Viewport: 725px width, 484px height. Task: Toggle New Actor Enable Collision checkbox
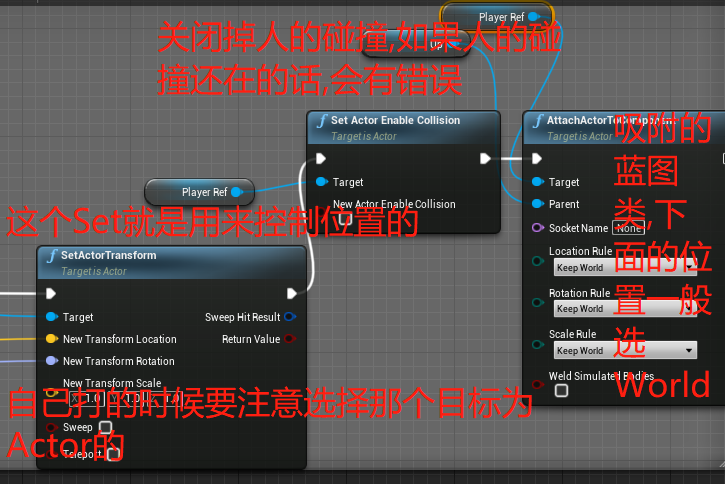(x=345, y=219)
